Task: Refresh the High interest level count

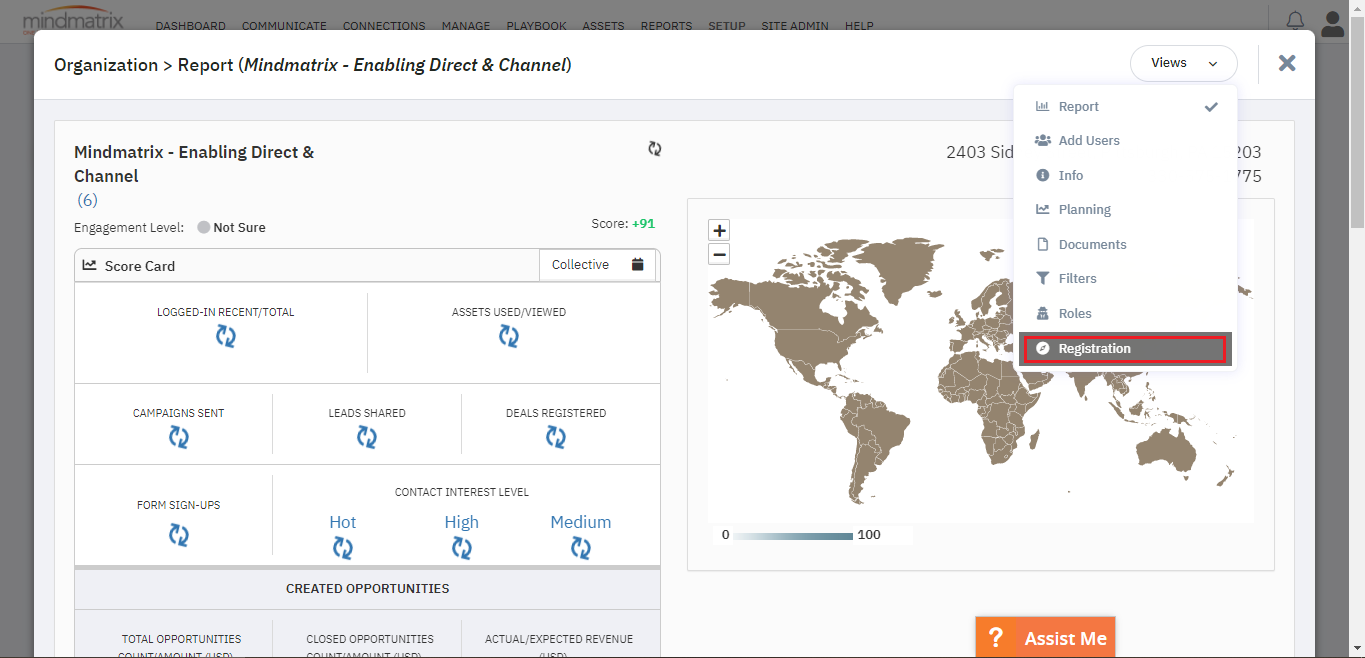Action: coord(462,548)
